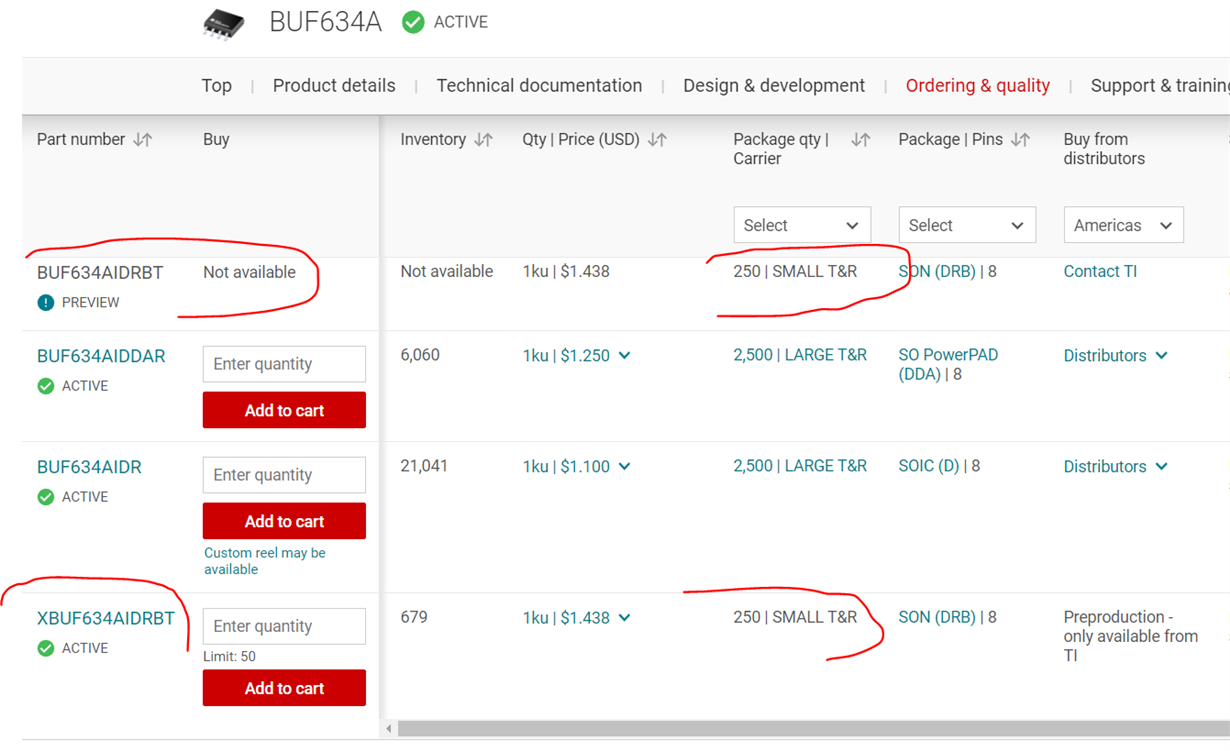The width and height of the screenshot is (1230, 751).
Task: Click the Contact TI link
Action: (x=1100, y=271)
